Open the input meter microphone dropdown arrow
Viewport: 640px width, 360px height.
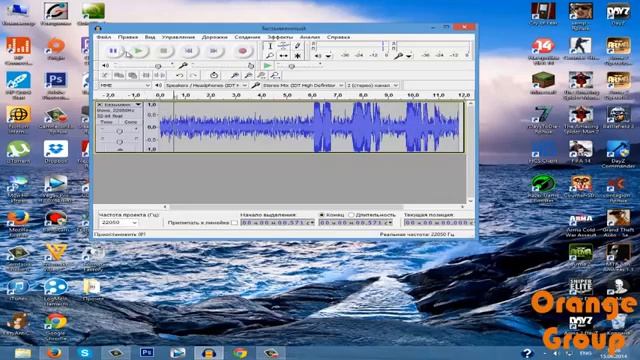click(x=409, y=56)
